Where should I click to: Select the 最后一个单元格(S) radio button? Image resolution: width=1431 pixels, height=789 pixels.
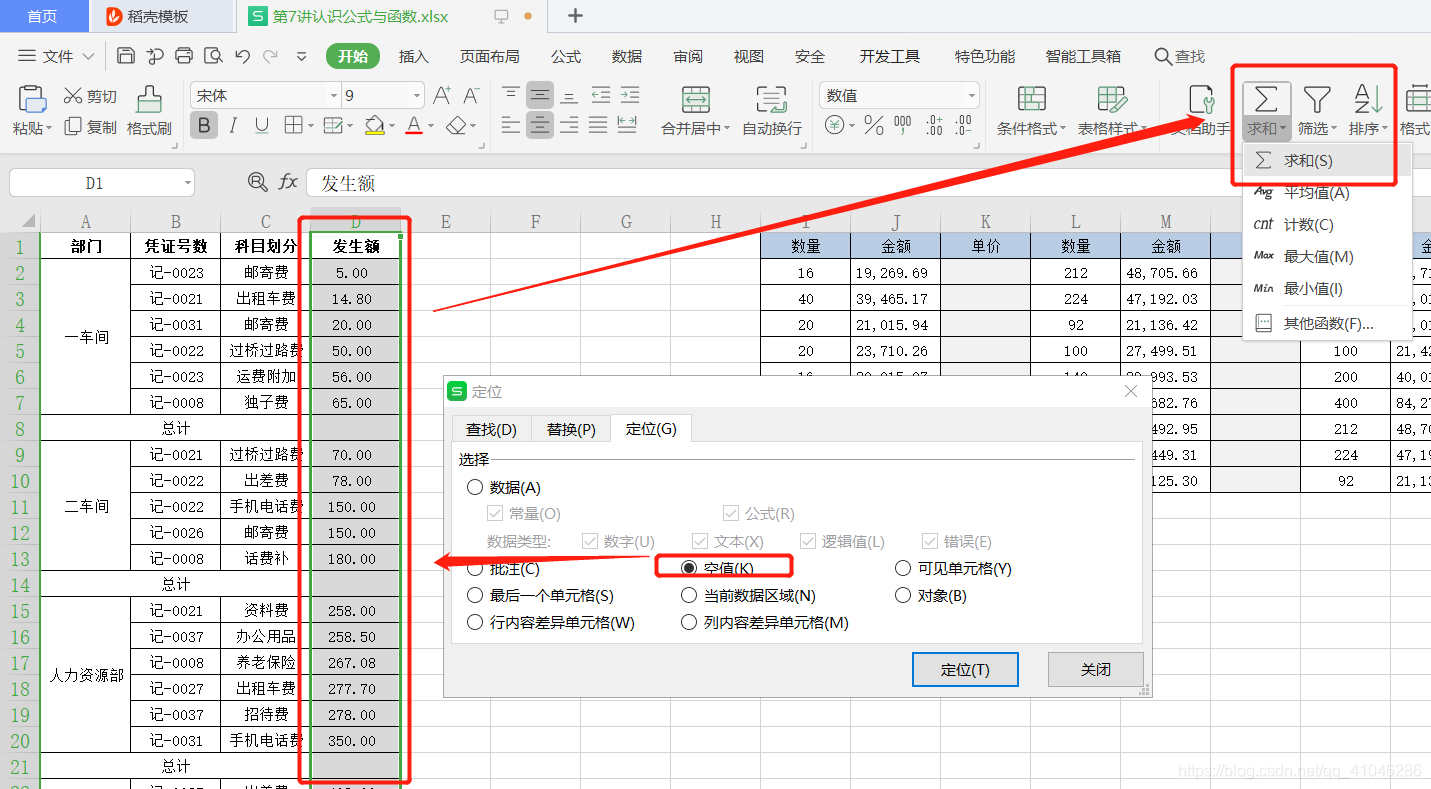click(474, 595)
